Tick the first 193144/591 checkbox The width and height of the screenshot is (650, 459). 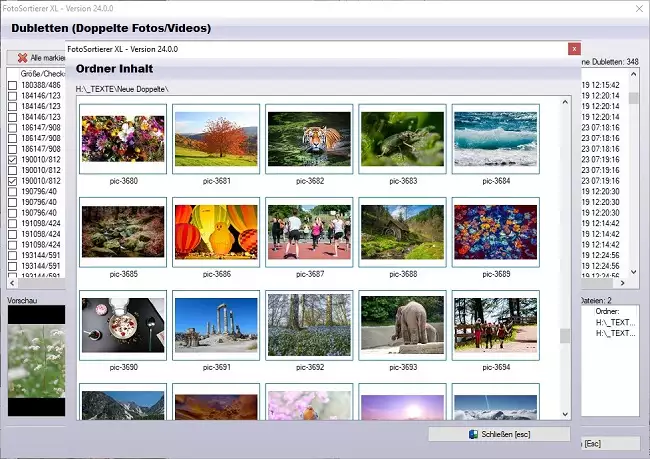click(x=12, y=254)
